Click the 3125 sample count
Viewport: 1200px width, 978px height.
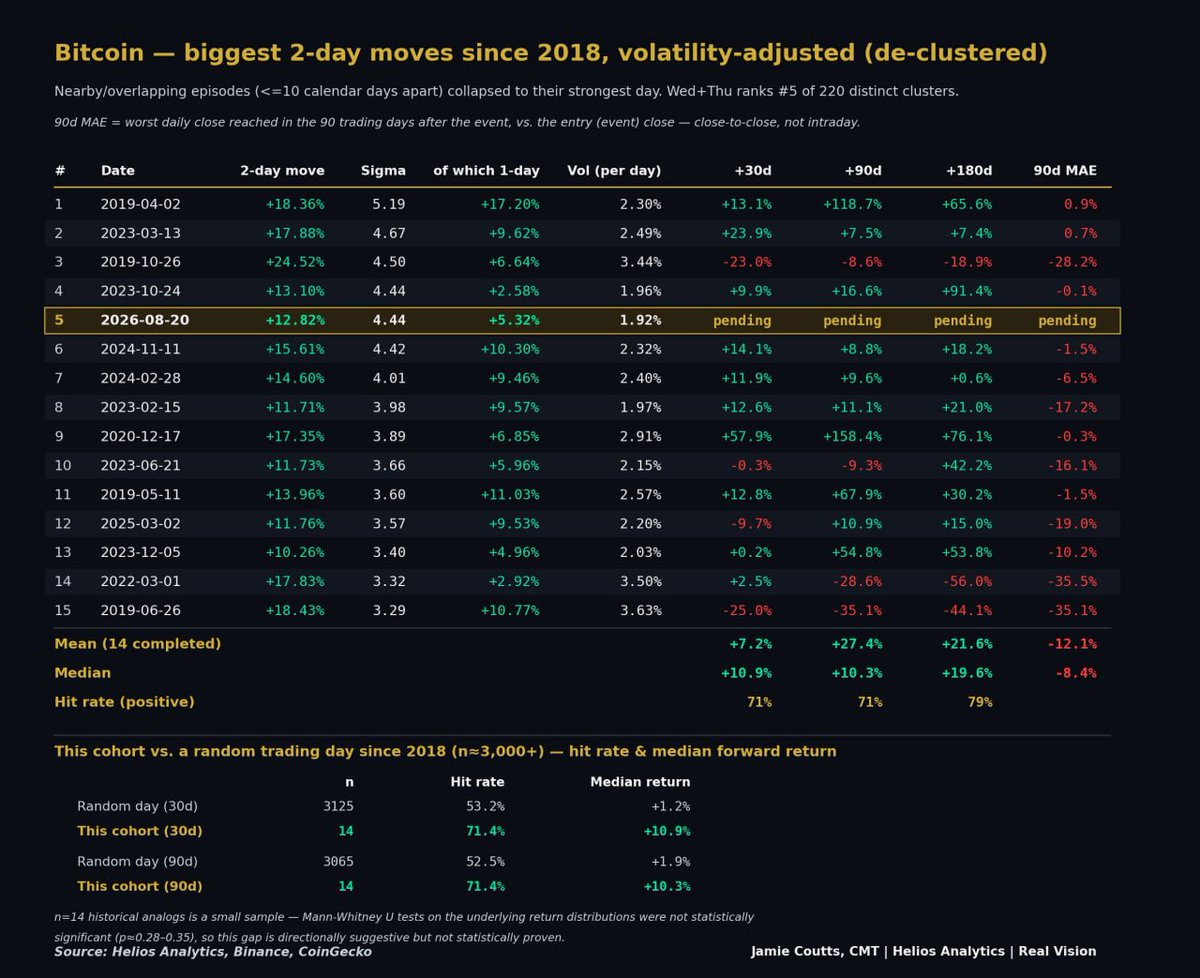(x=337, y=806)
